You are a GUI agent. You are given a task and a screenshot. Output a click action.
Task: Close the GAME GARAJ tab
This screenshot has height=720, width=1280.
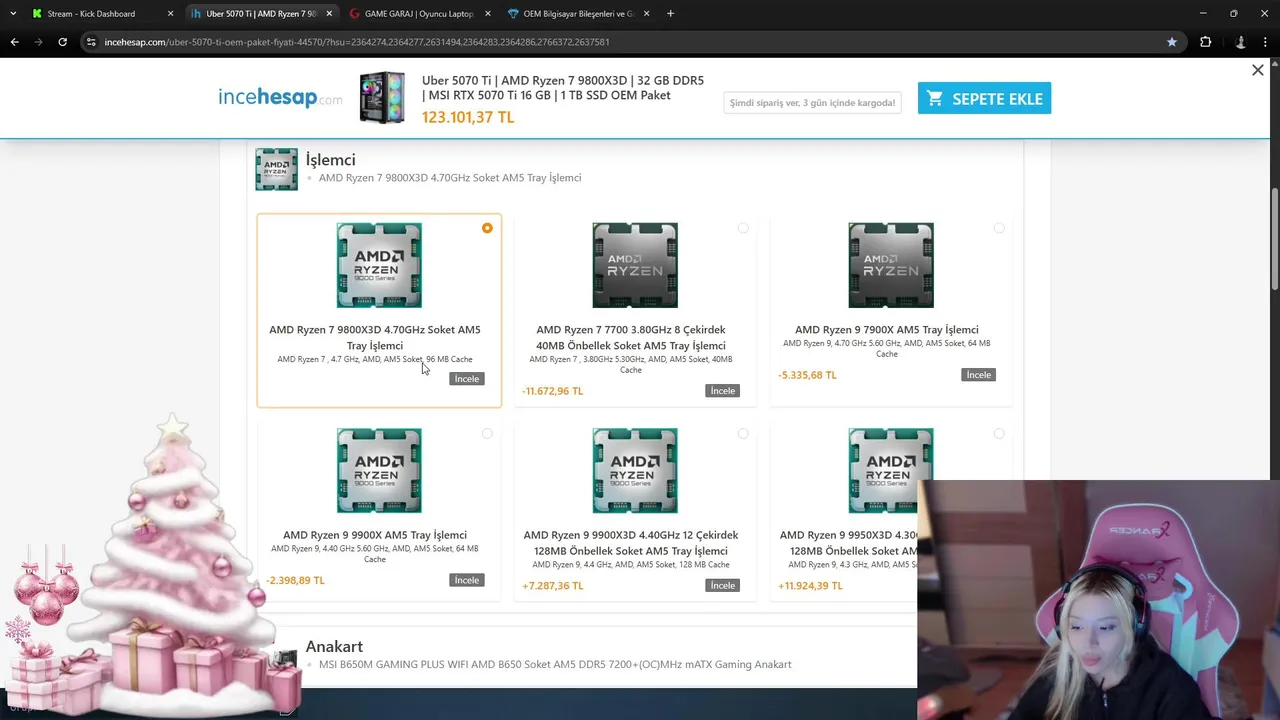tap(487, 14)
